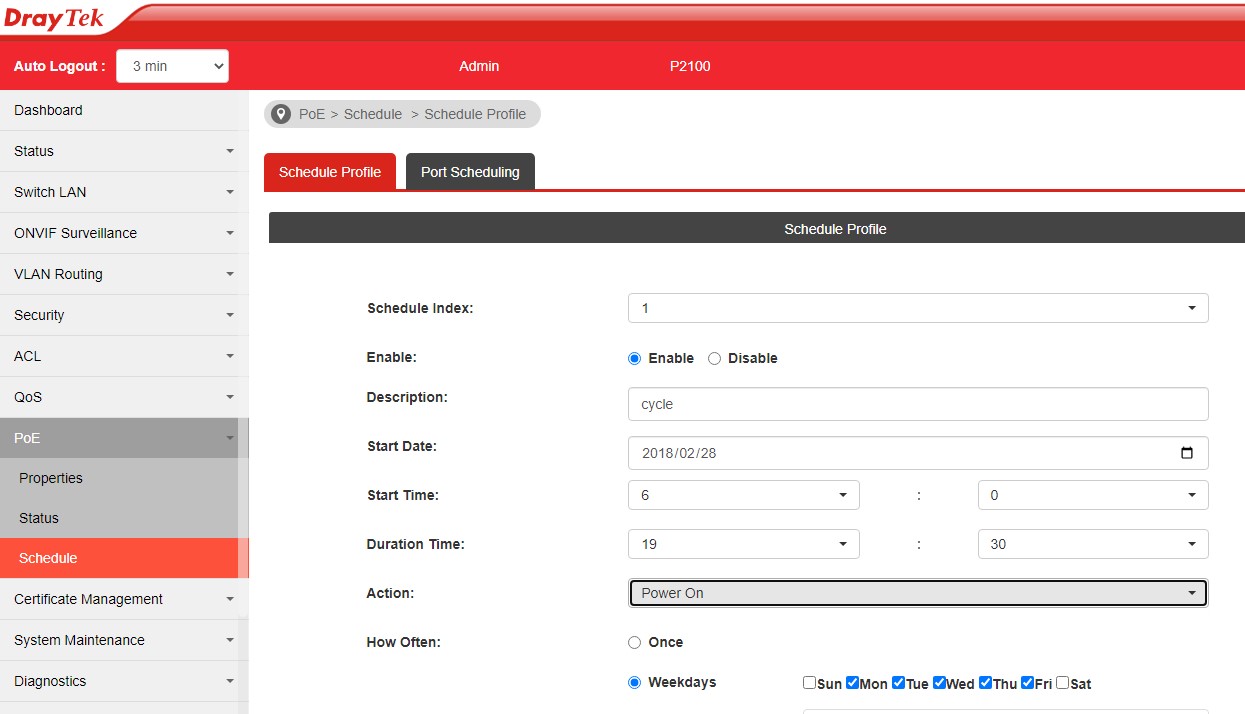The width and height of the screenshot is (1245, 714).
Task: Open the Duration Time minutes dropdown
Action: tap(1092, 544)
